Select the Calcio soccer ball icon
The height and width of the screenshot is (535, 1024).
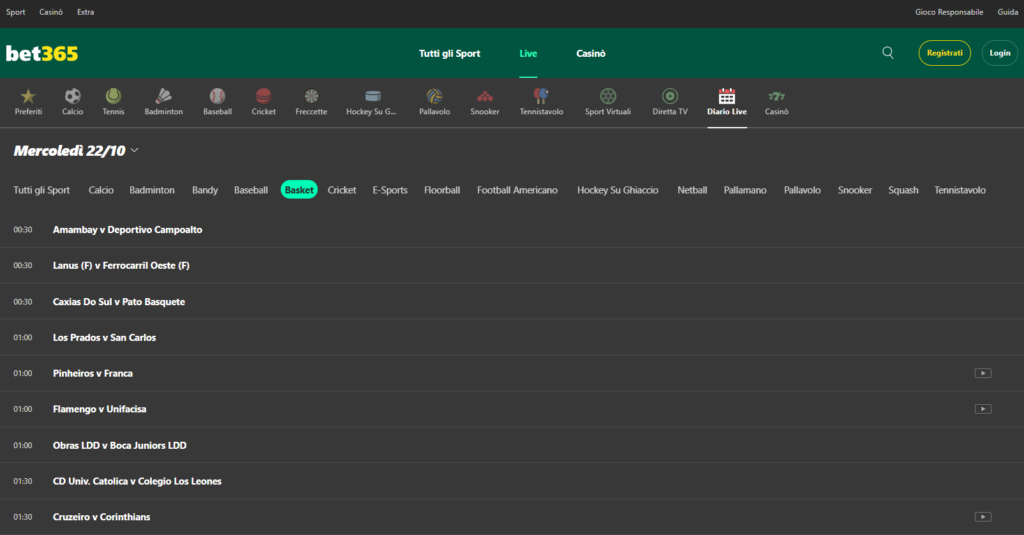[x=72, y=96]
